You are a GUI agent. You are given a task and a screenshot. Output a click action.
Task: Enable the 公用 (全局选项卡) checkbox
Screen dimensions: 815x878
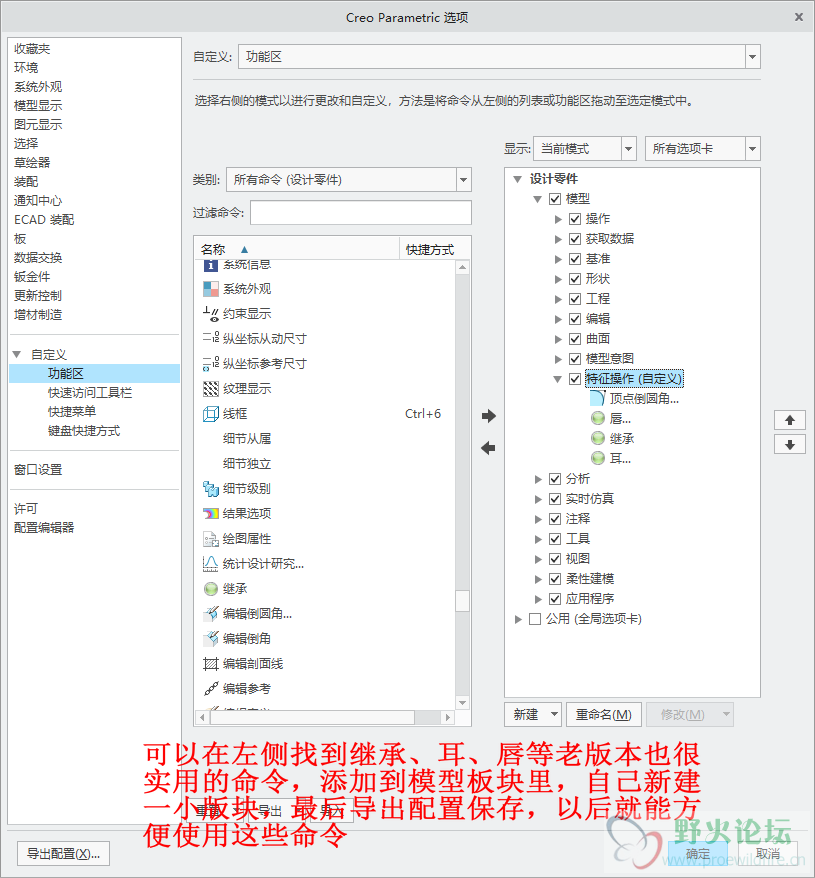[535, 619]
